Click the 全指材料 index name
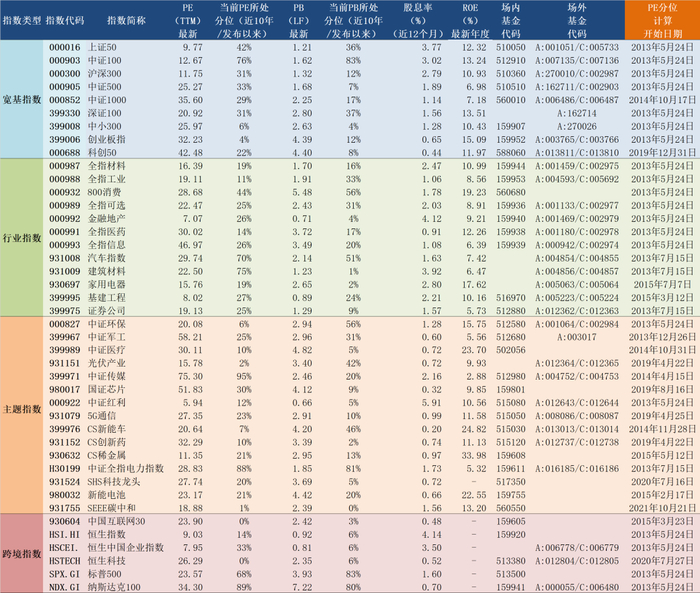This screenshot has height=593, width=700. click(x=107, y=166)
